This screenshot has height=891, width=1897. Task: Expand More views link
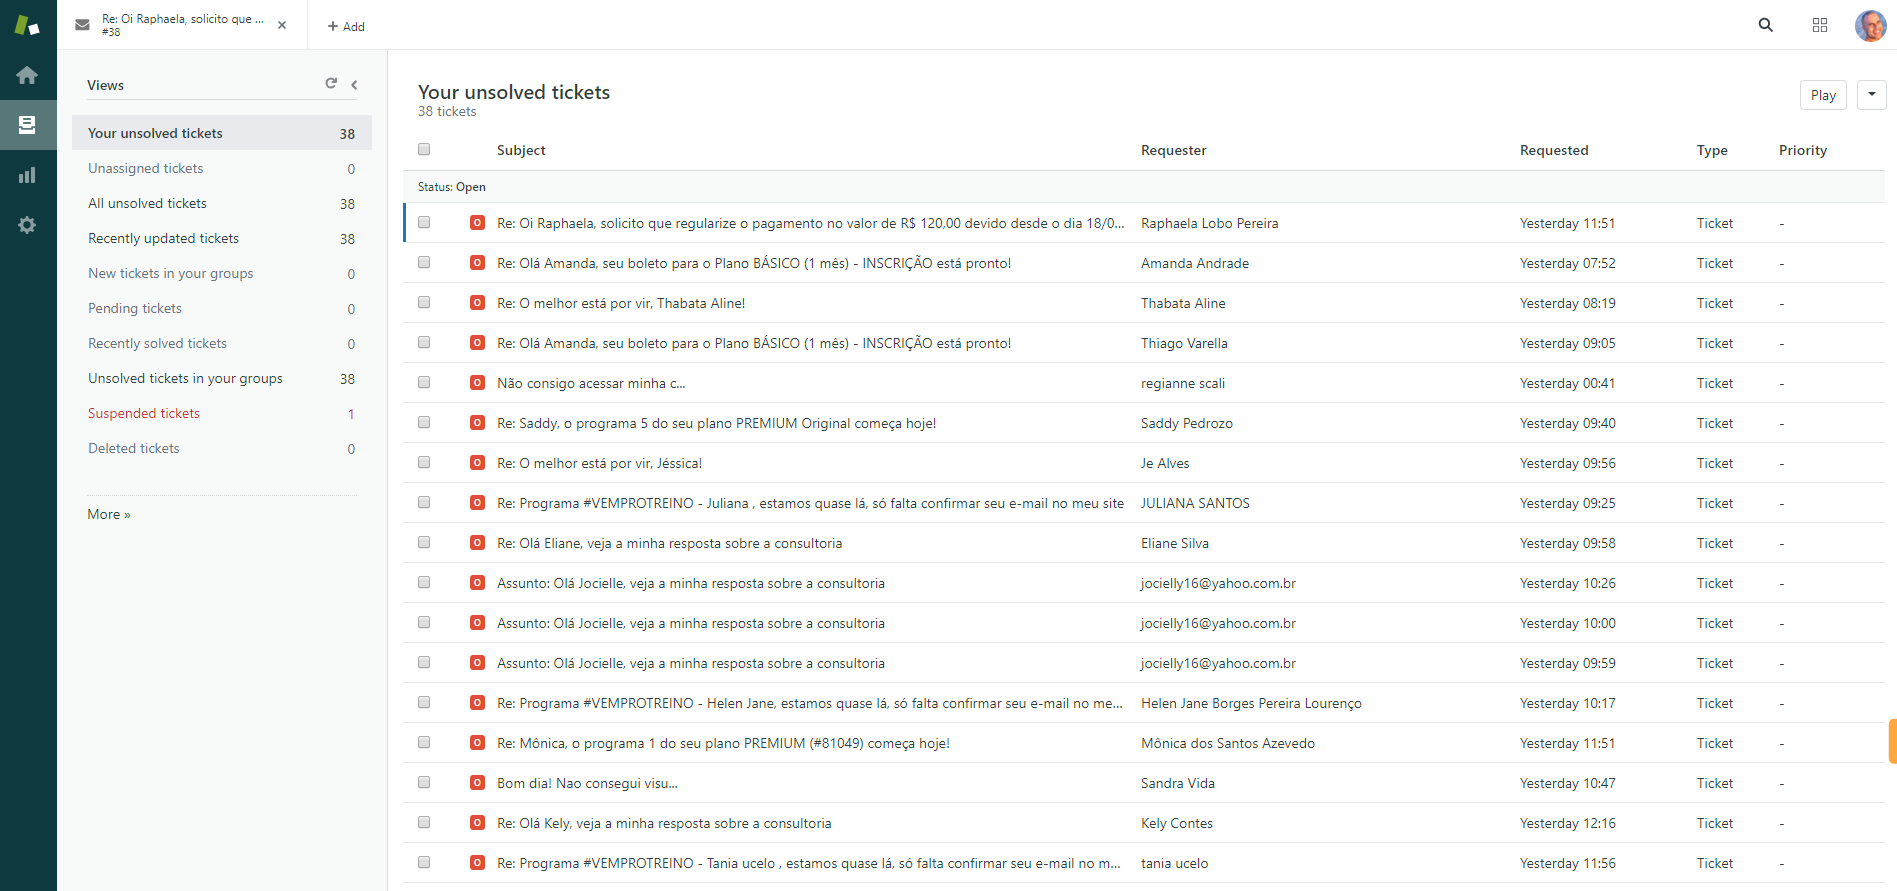click(108, 514)
